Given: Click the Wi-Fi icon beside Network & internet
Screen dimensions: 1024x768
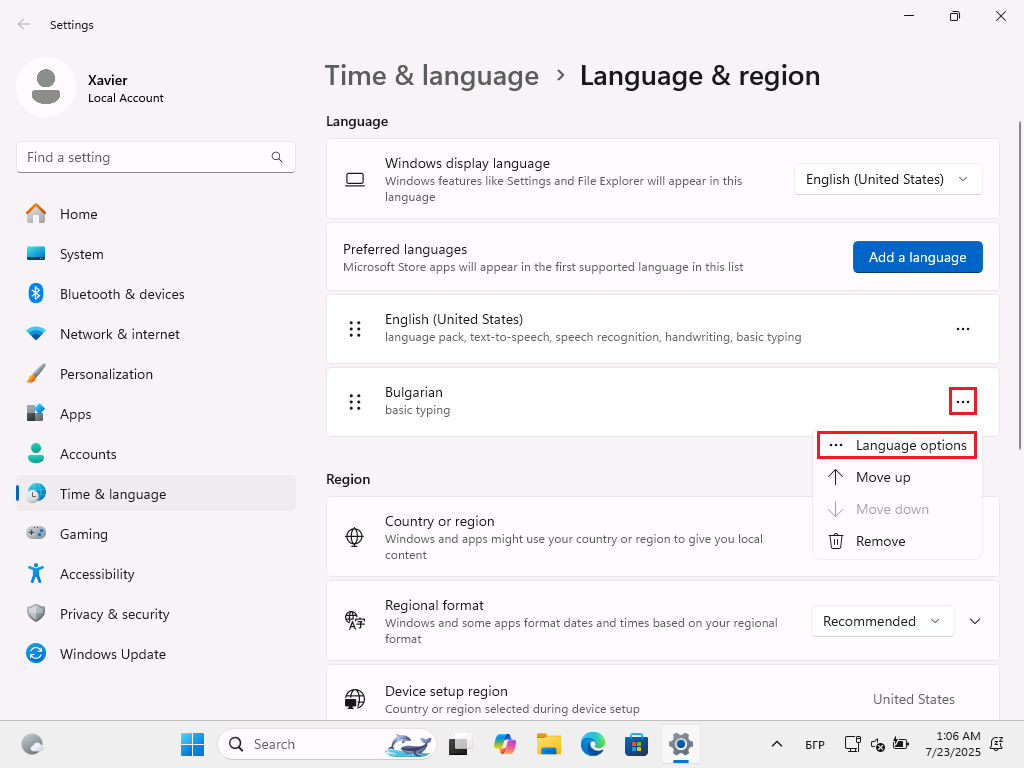Looking at the screenshot, I should [36, 334].
